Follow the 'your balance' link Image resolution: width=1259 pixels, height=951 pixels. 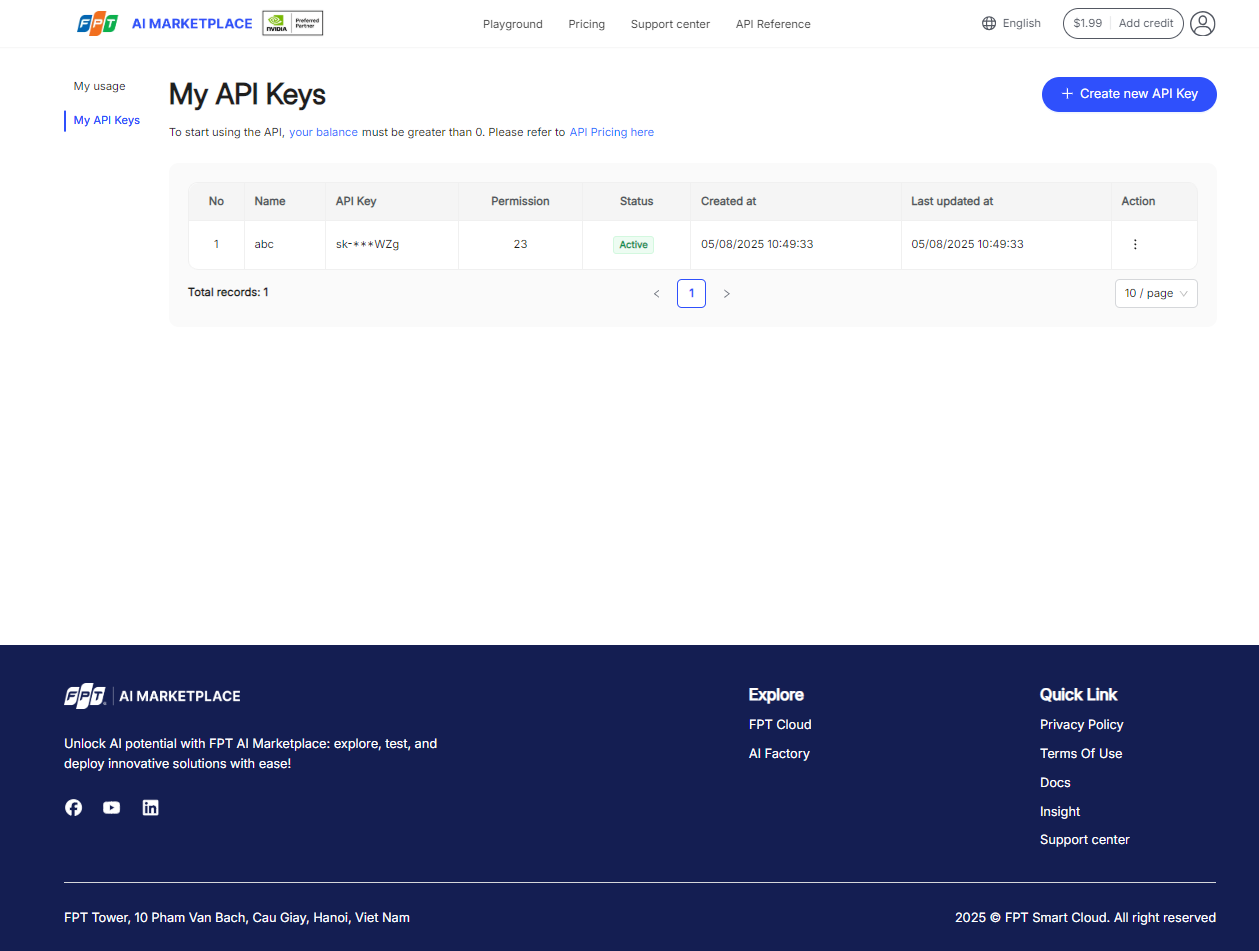[x=323, y=132]
